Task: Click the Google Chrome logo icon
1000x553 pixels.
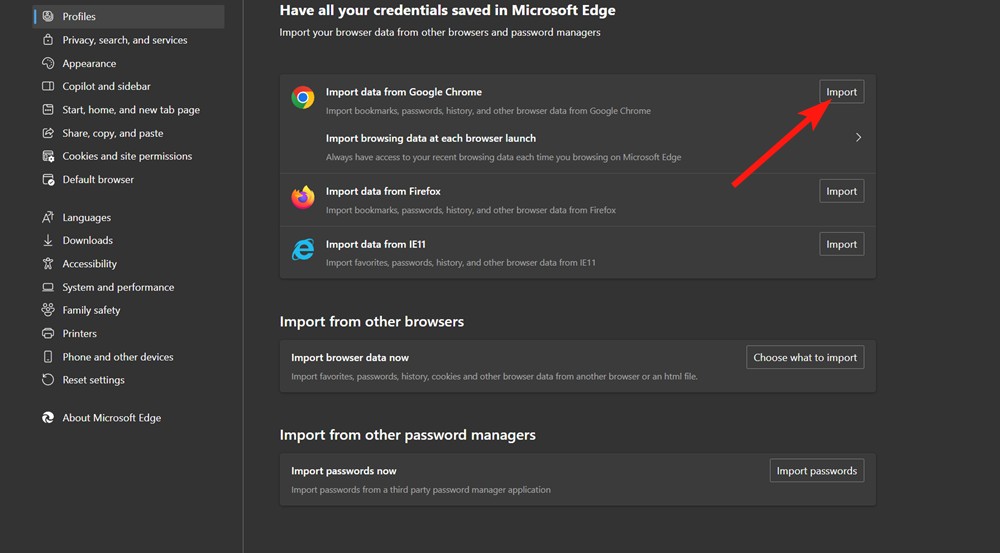Action: (303, 97)
